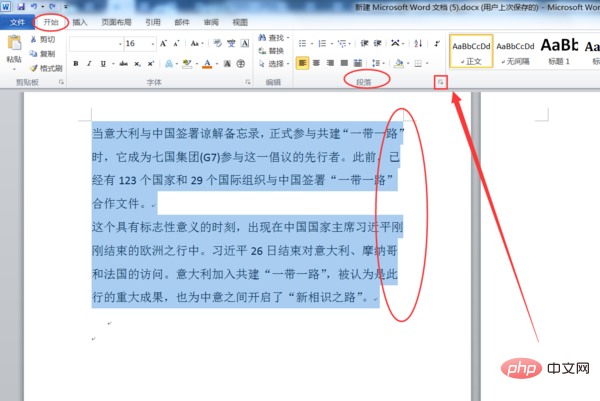Open Find (查找) from editing group

(x=271, y=38)
